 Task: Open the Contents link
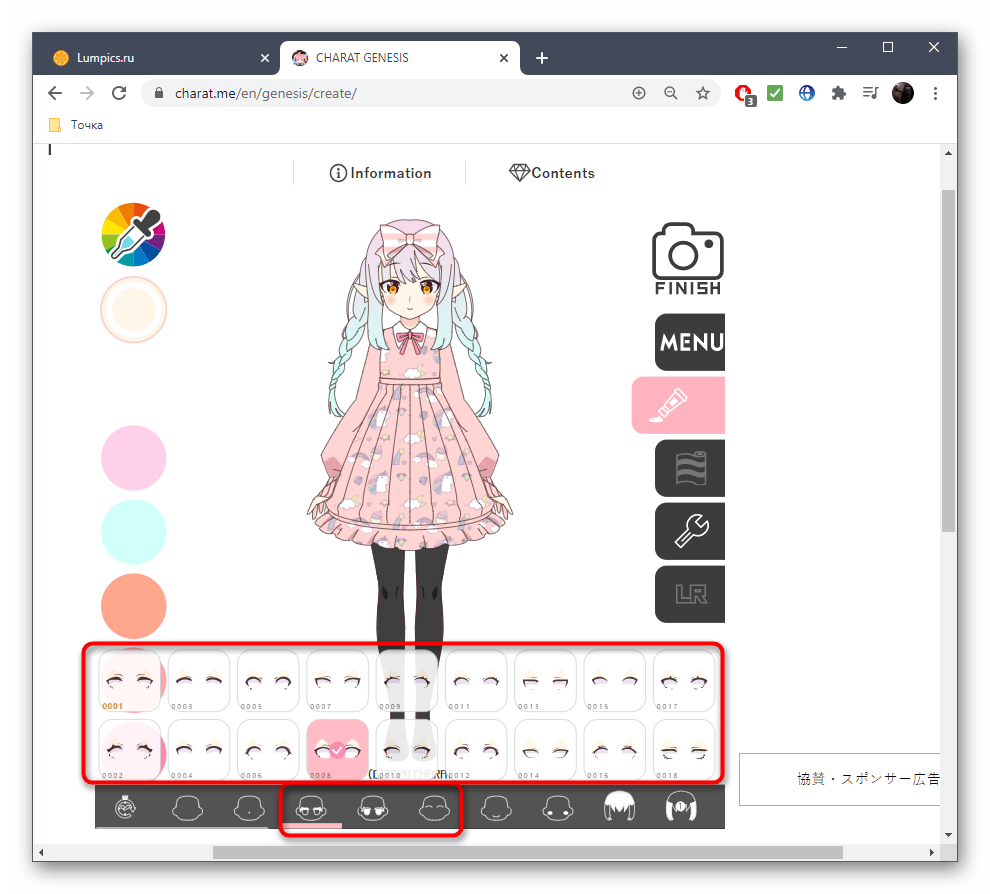(x=552, y=173)
